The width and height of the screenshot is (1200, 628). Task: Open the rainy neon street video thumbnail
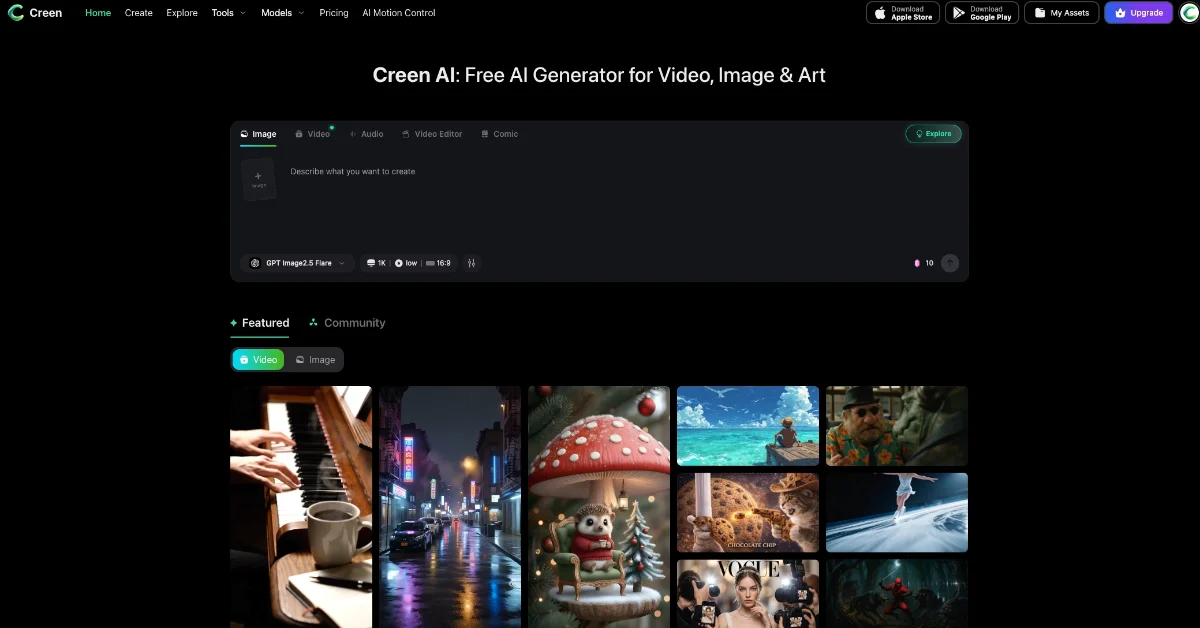coord(450,507)
